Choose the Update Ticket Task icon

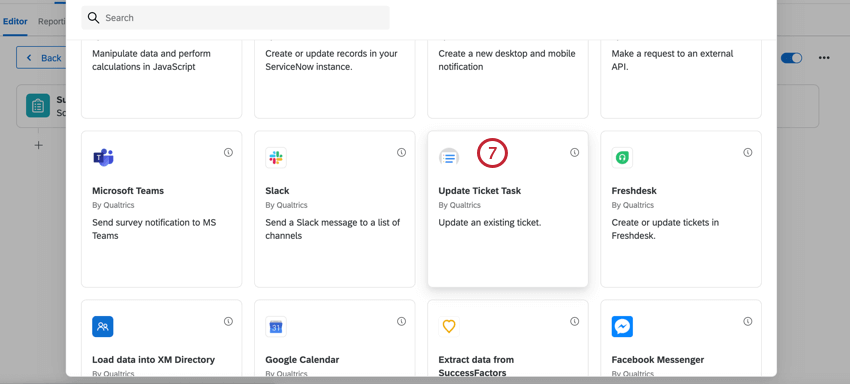pos(449,158)
